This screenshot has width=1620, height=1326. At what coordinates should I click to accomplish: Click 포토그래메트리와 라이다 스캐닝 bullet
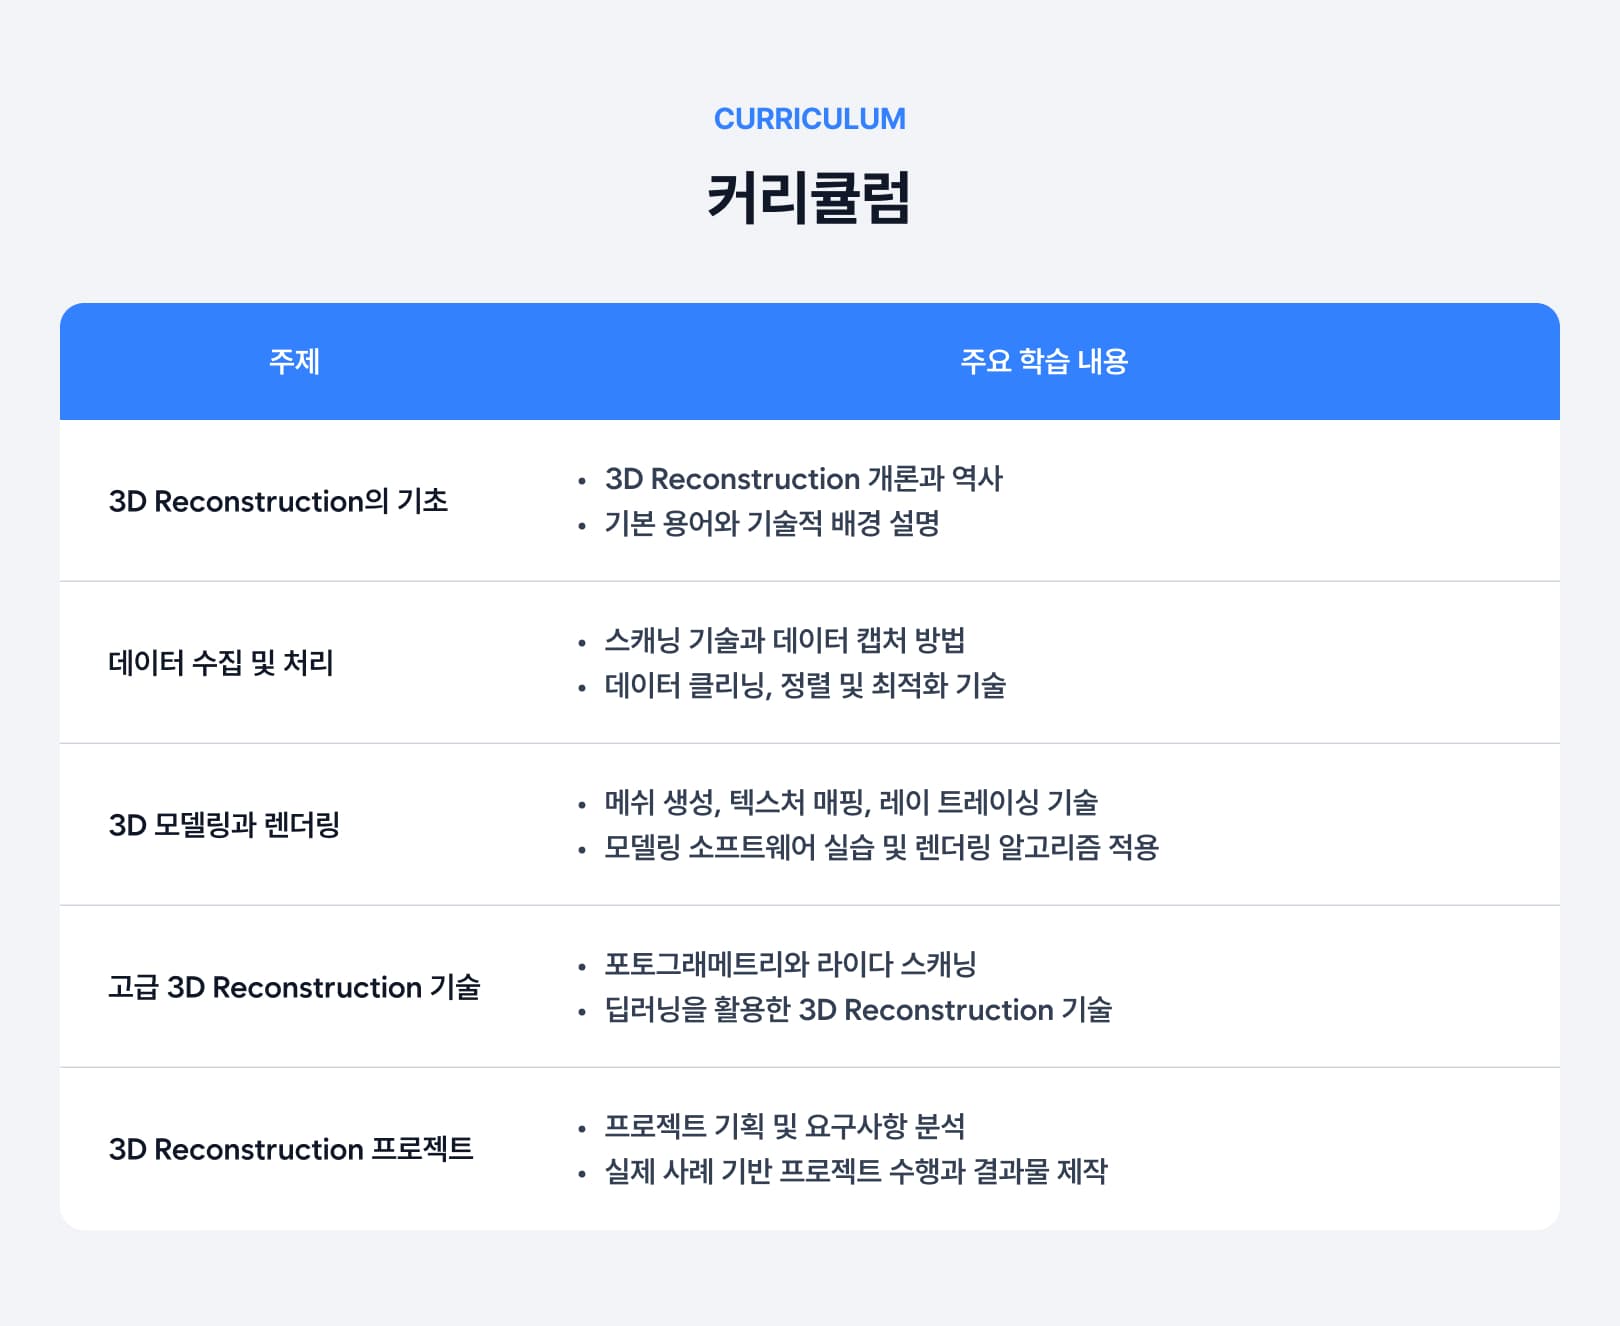click(790, 965)
